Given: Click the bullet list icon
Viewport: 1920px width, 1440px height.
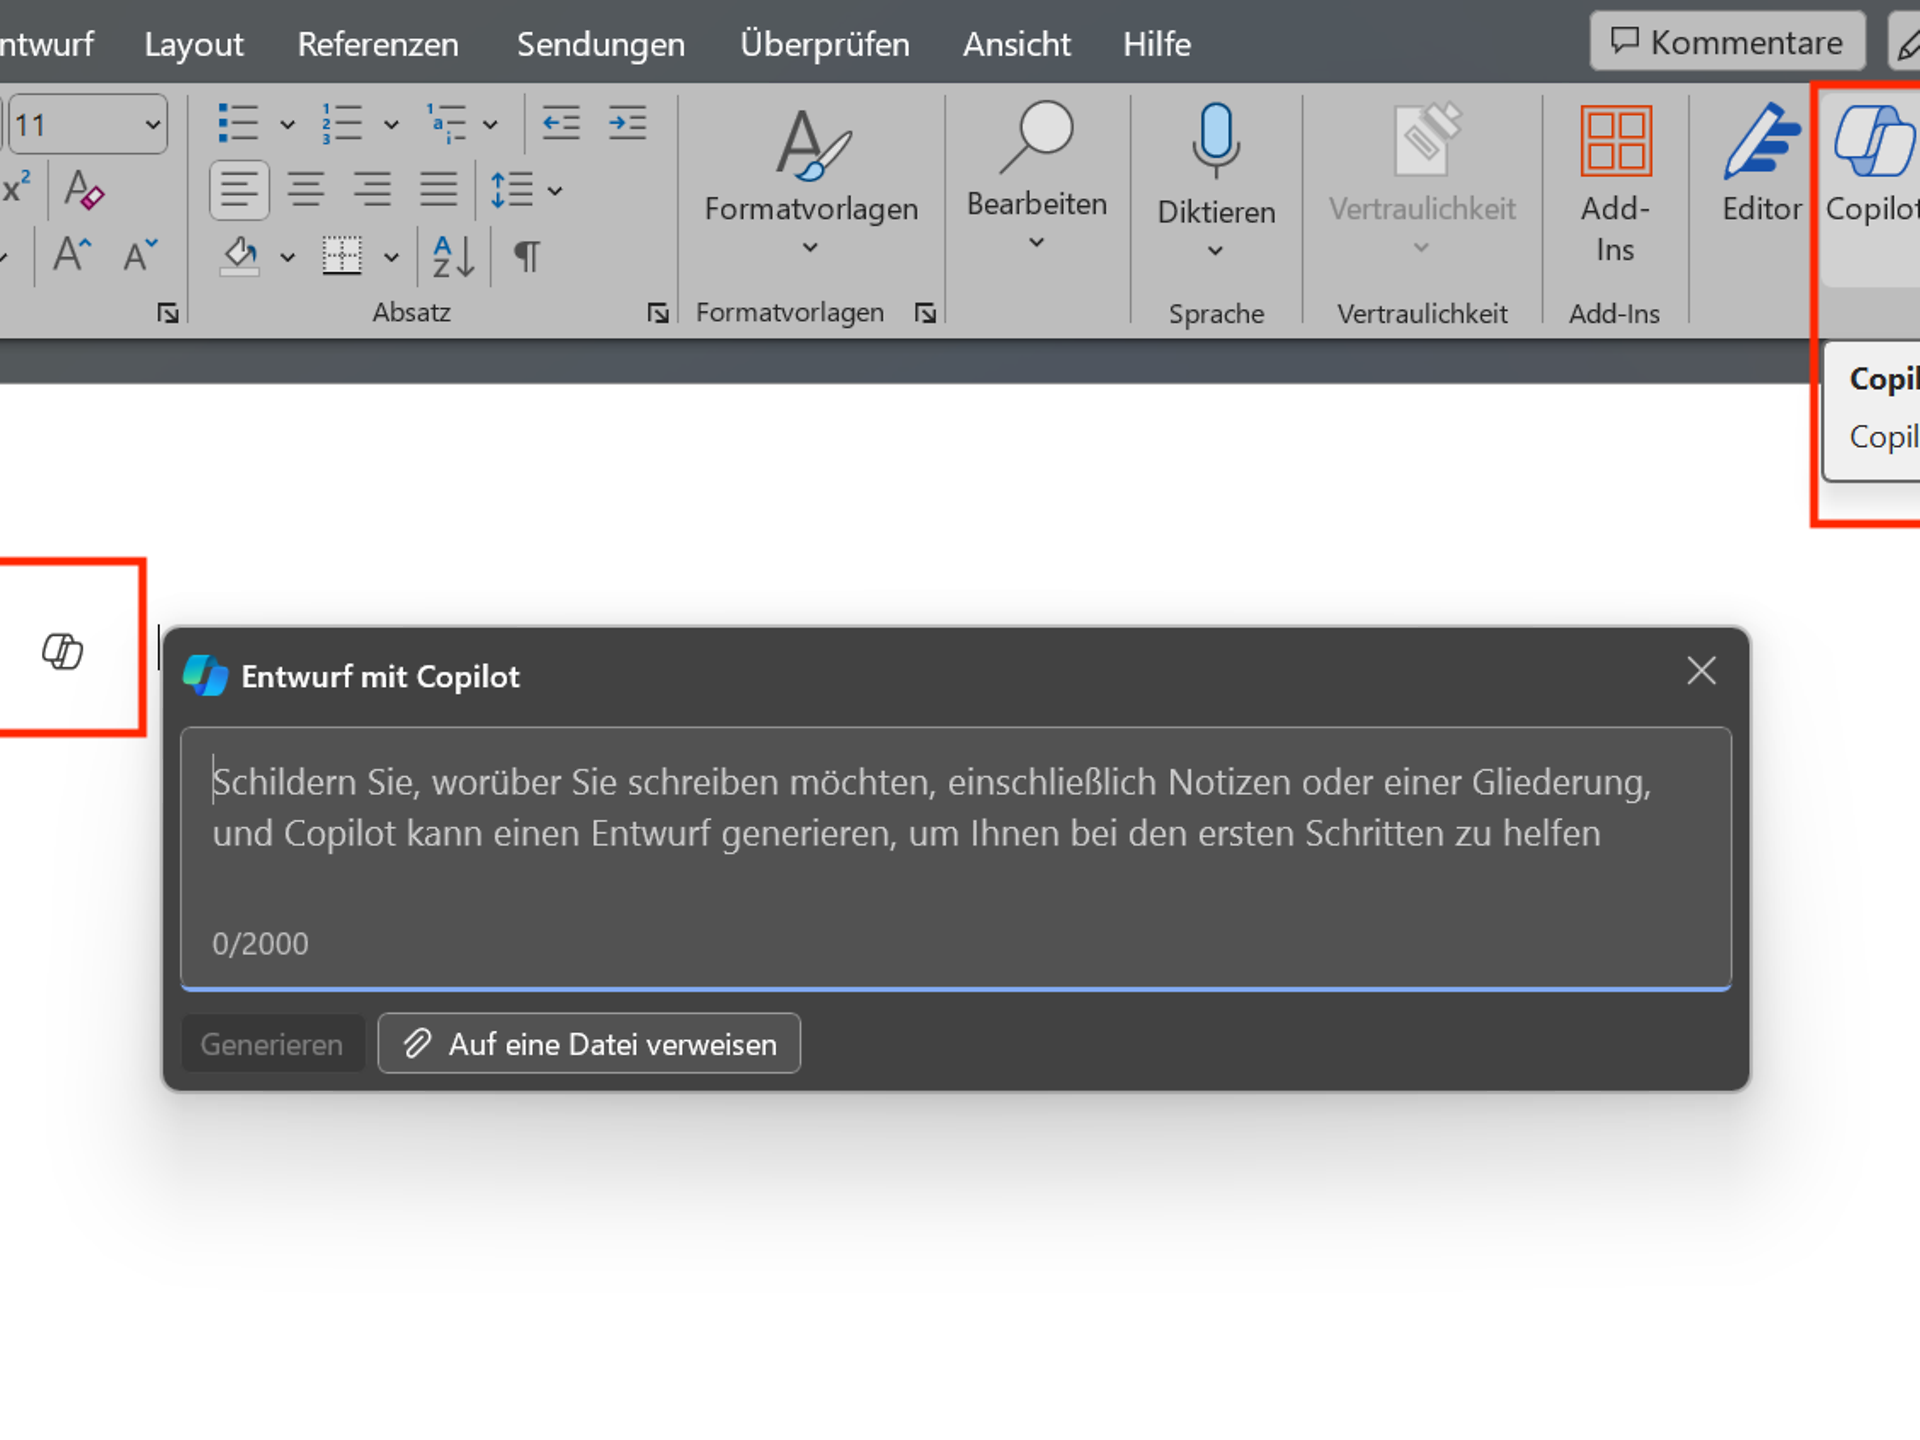Looking at the screenshot, I should pos(238,124).
